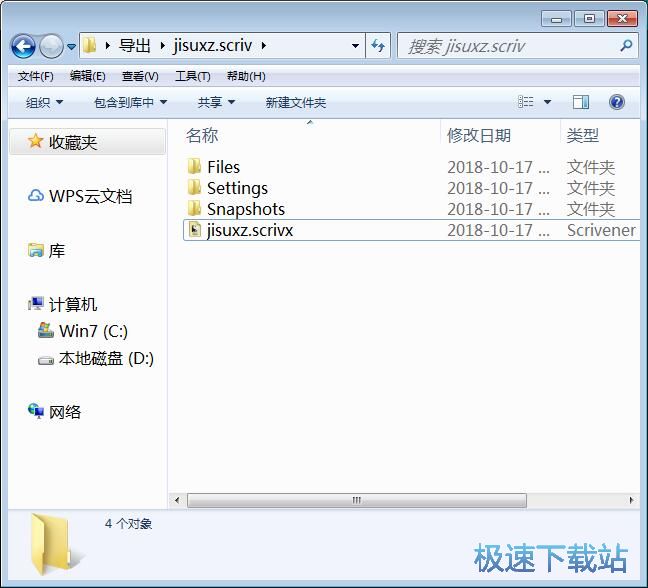Open the 包含到库中 dropdown
Viewport: 648px width, 588px height.
click(x=130, y=102)
